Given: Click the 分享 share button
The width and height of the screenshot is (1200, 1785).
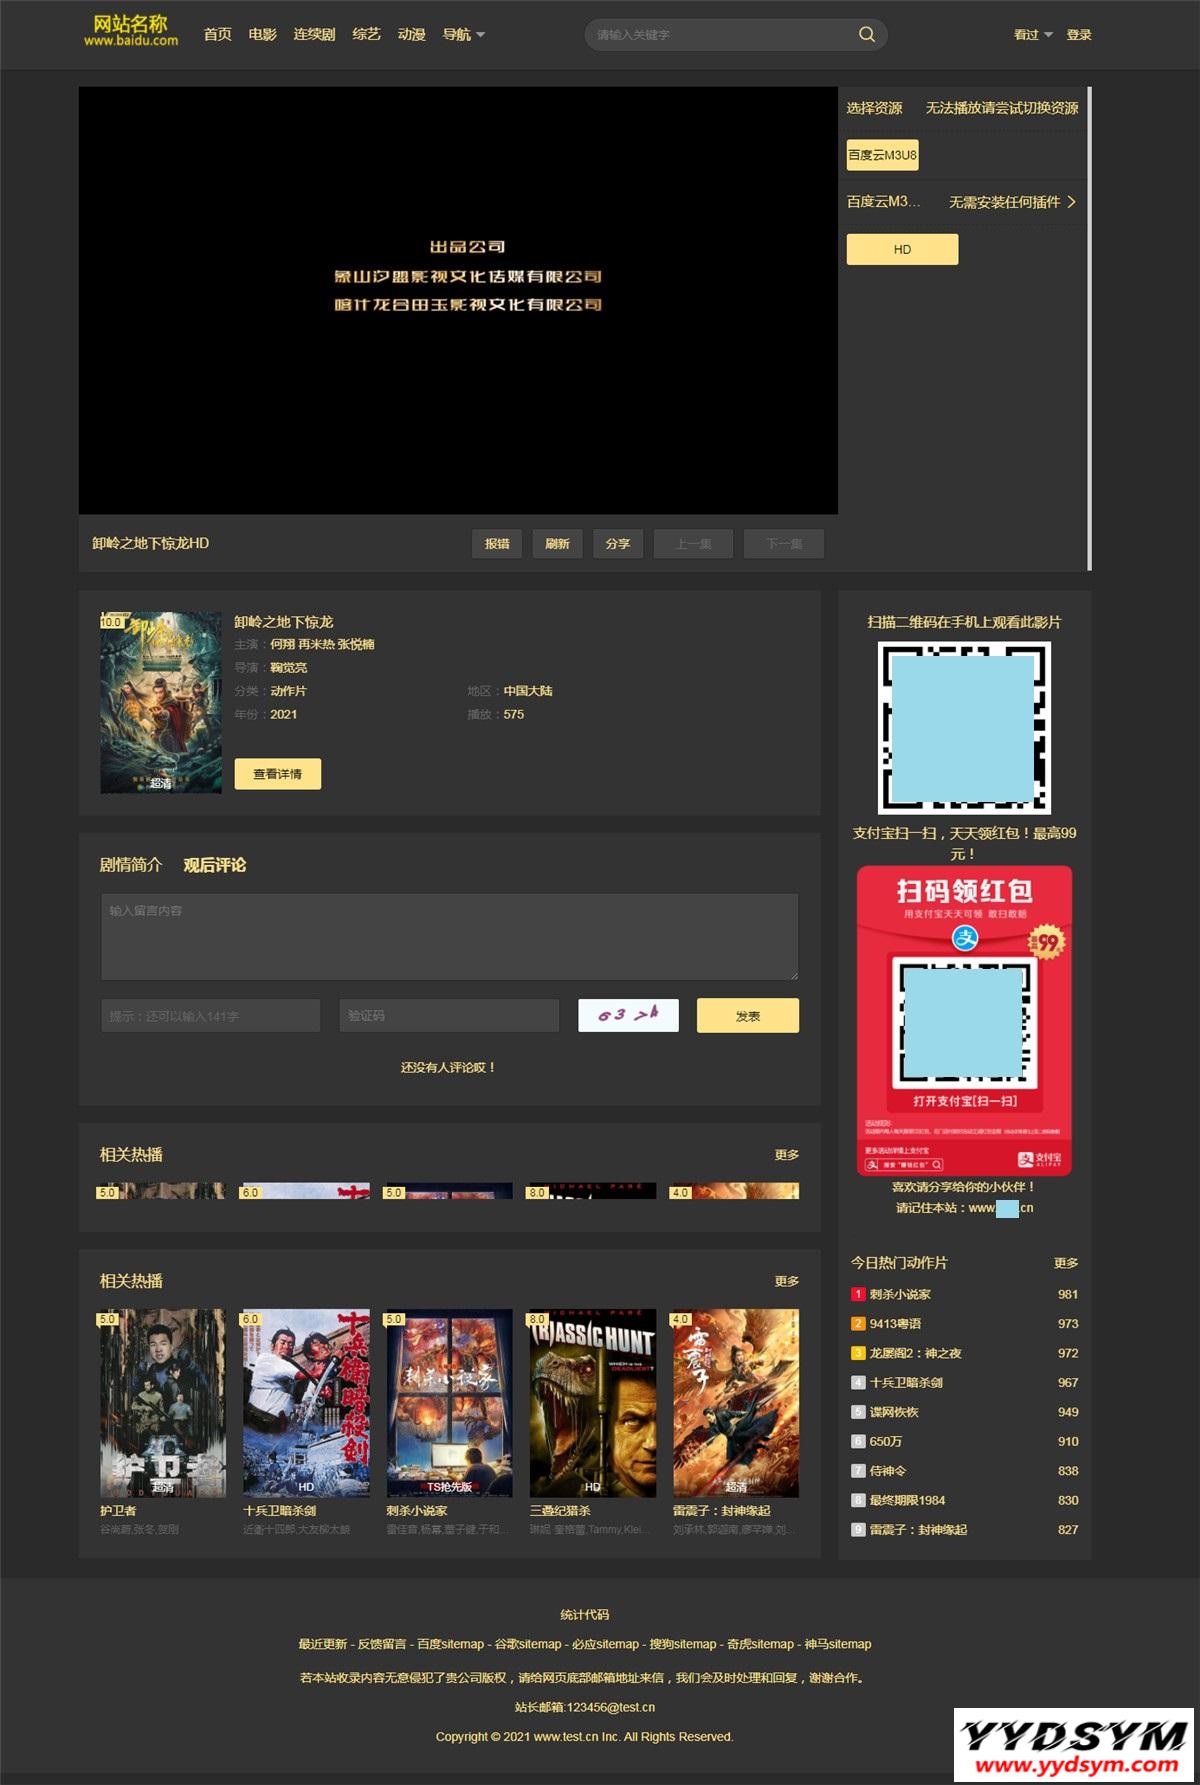Looking at the screenshot, I should [x=618, y=544].
